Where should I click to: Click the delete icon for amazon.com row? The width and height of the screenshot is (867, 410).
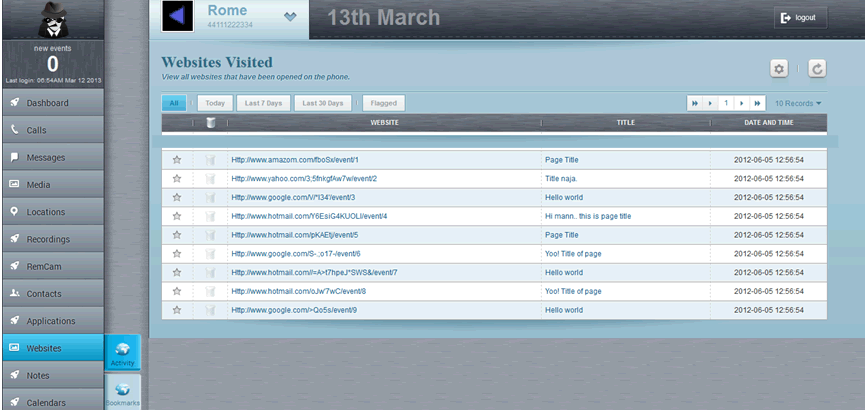pos(210,160)
